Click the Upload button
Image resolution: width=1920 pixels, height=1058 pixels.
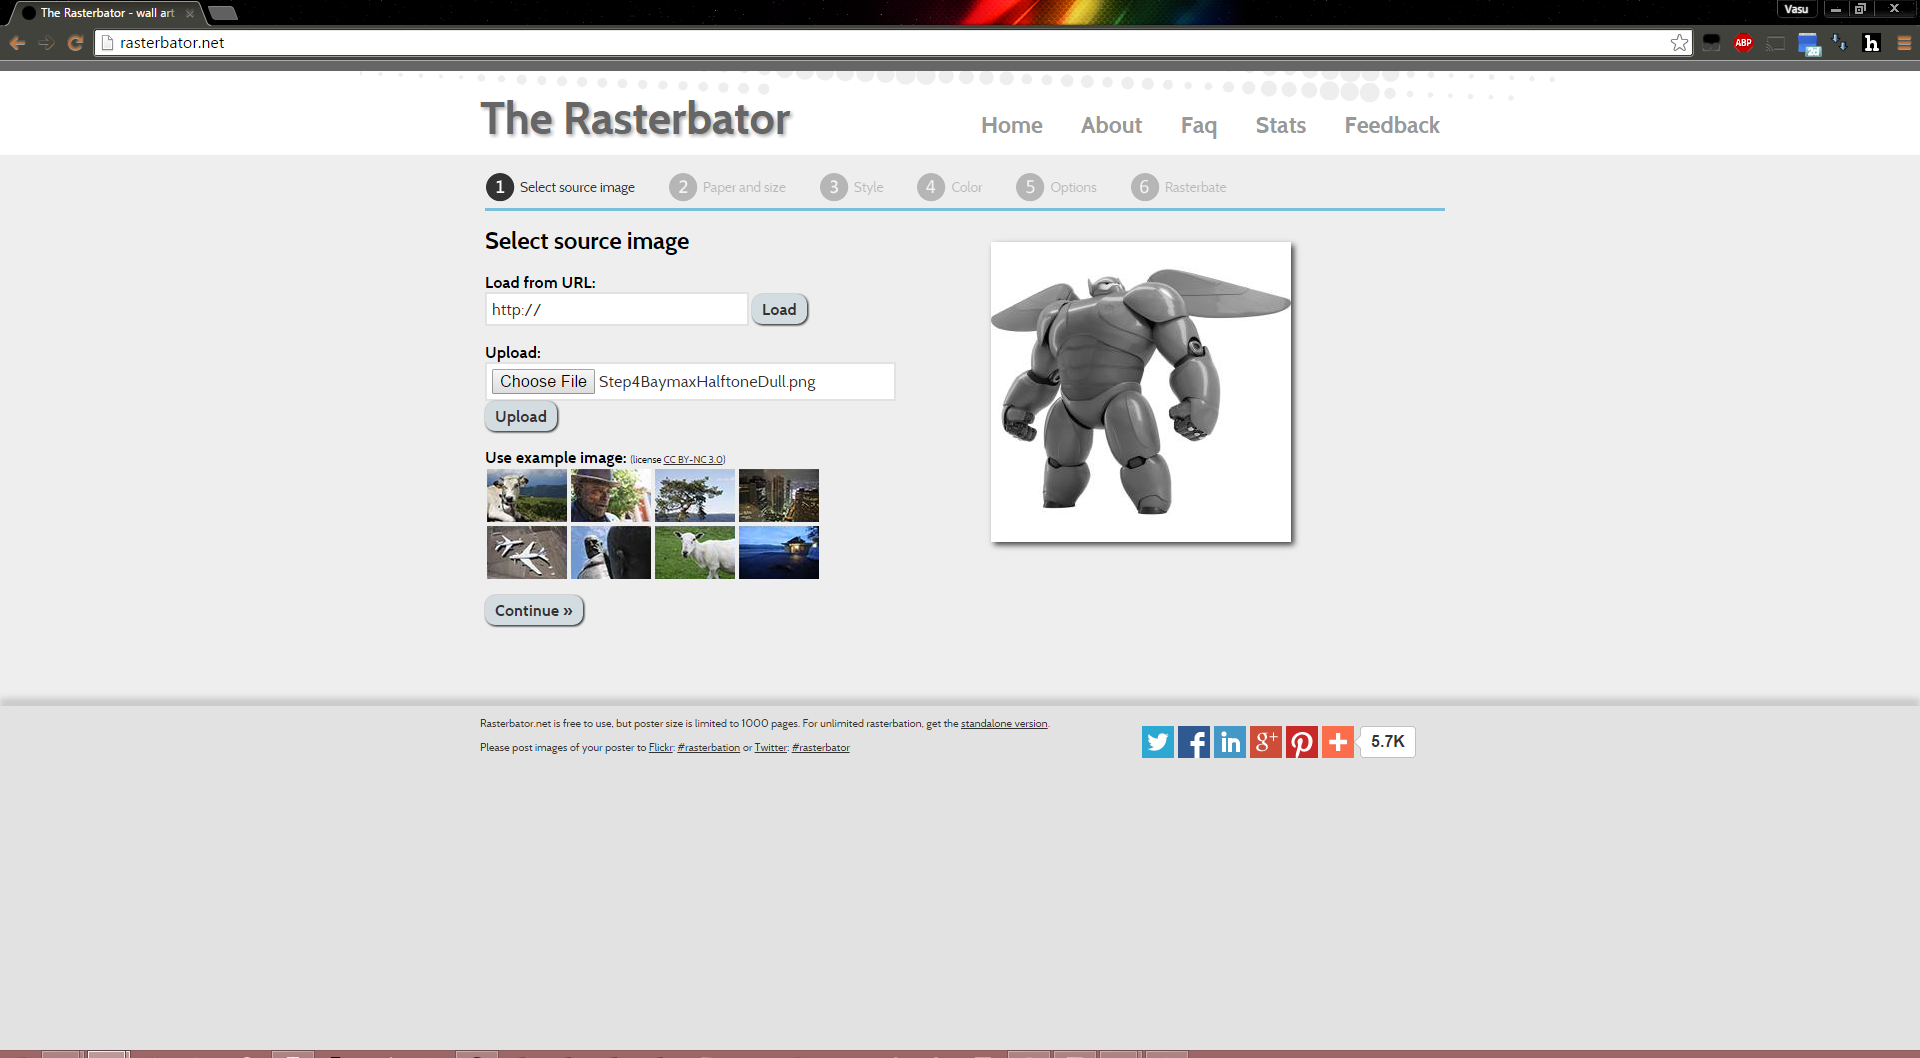pyautogui.click(x=521, y=416)
